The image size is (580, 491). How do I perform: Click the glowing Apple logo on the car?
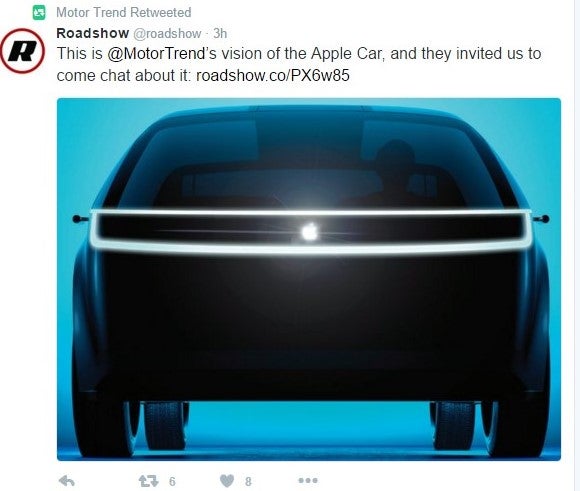[310, 232]
